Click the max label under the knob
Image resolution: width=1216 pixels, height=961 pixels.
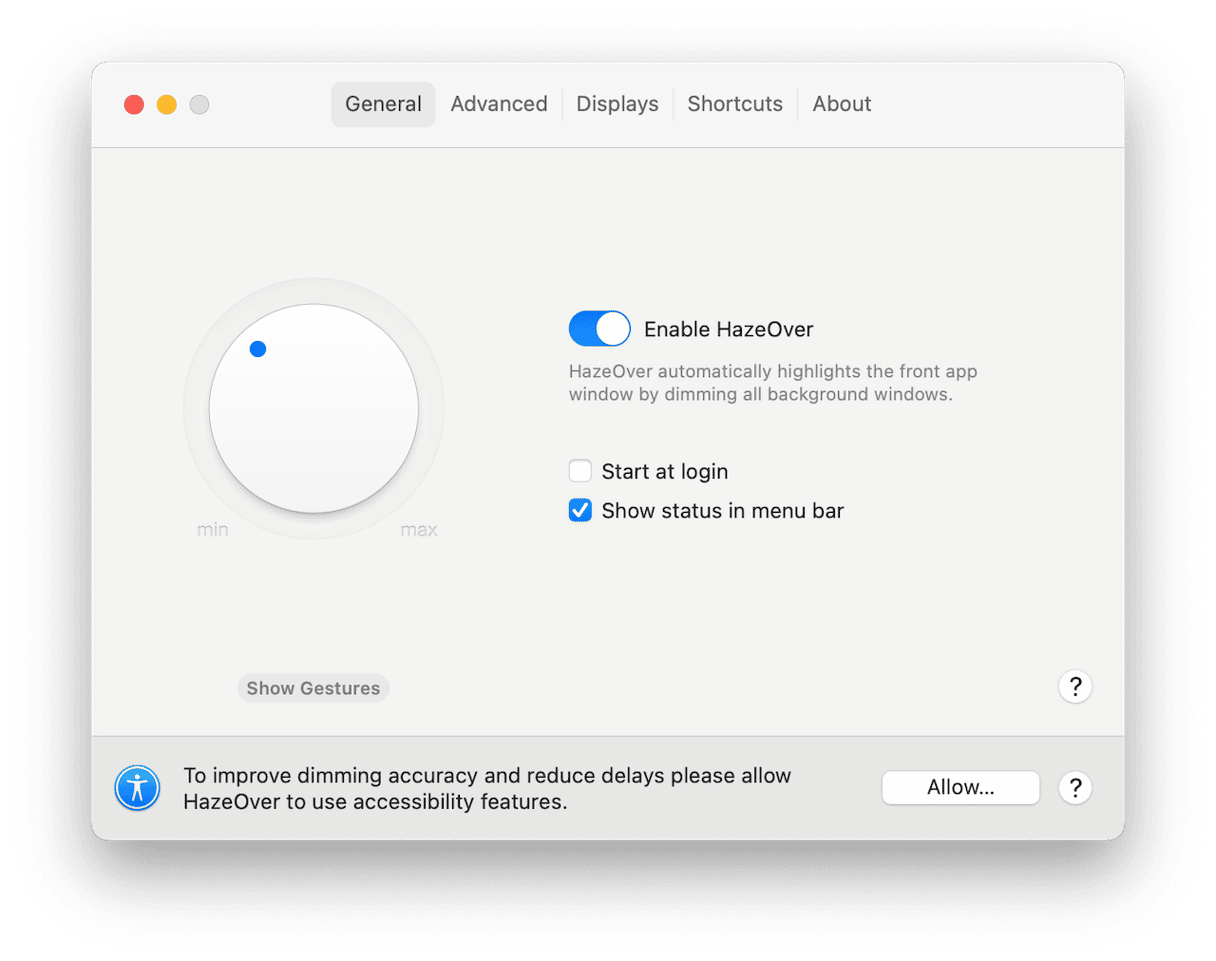419,530
